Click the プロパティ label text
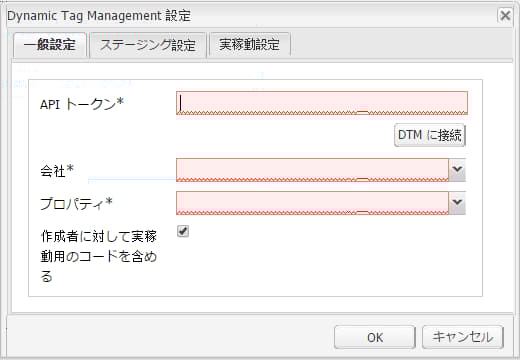This screenshot has width=520, height=360. click(x=76, y=203)
